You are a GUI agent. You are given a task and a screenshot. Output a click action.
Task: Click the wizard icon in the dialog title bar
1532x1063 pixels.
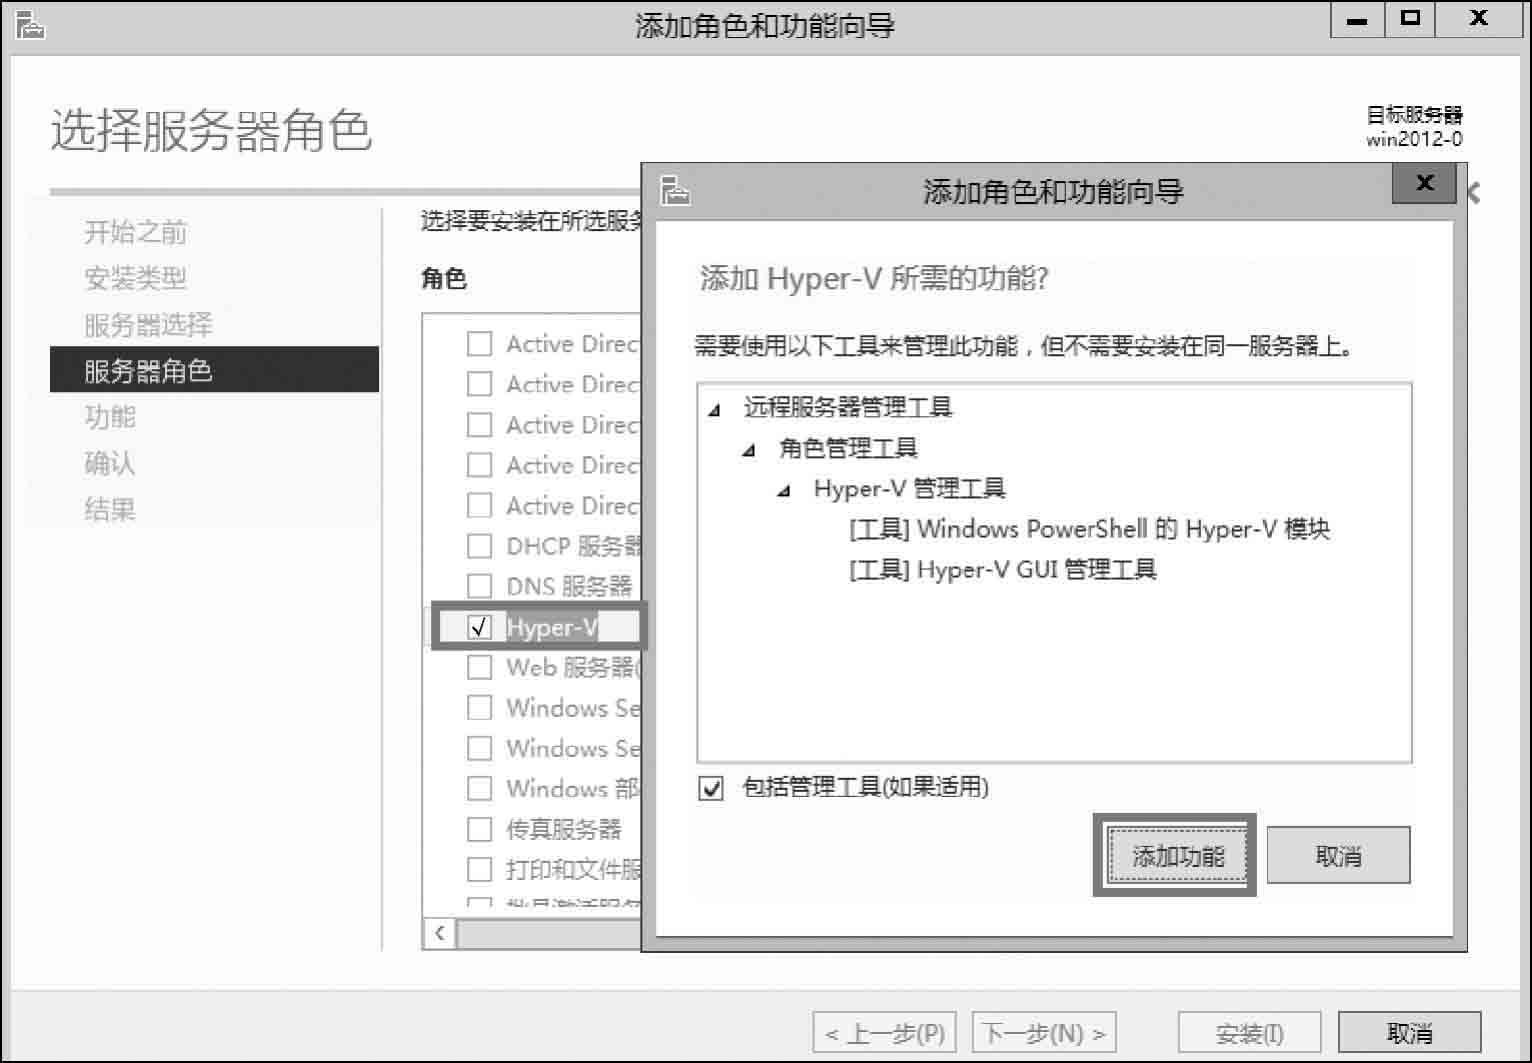676,190
